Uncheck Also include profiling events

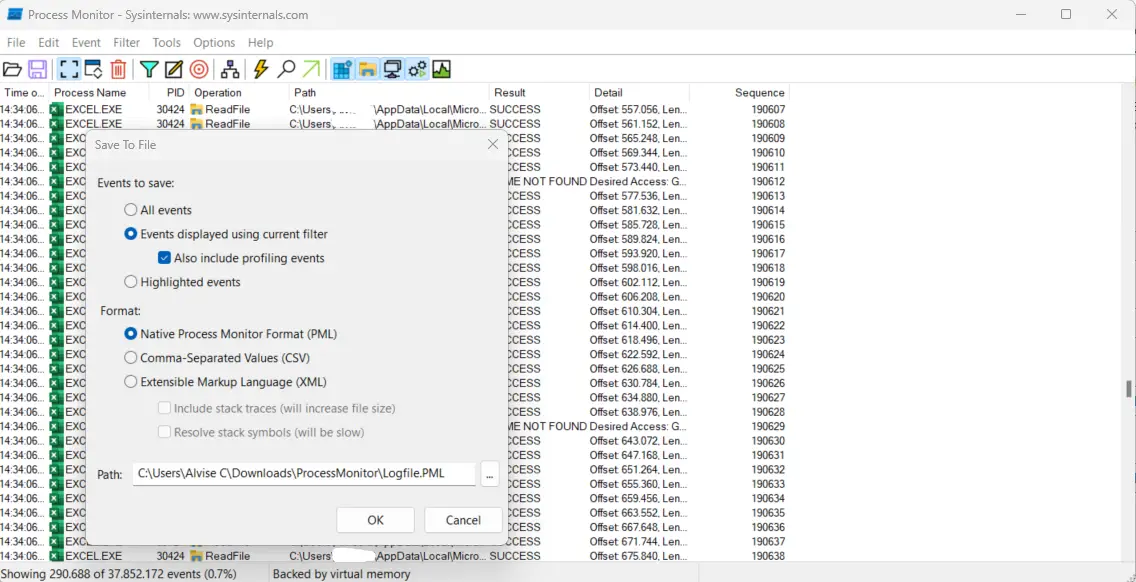pos(165,258)
